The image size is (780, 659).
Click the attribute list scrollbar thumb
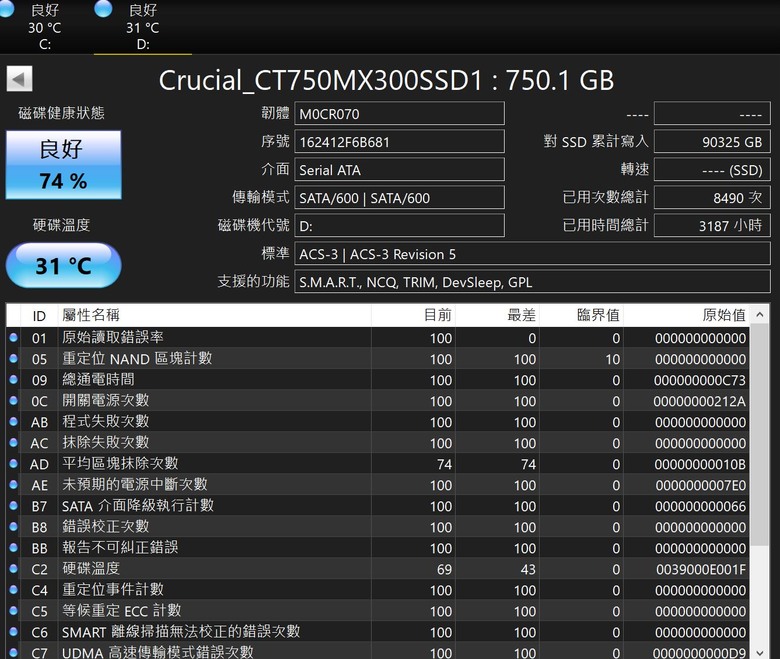click(x=760, y=435)
